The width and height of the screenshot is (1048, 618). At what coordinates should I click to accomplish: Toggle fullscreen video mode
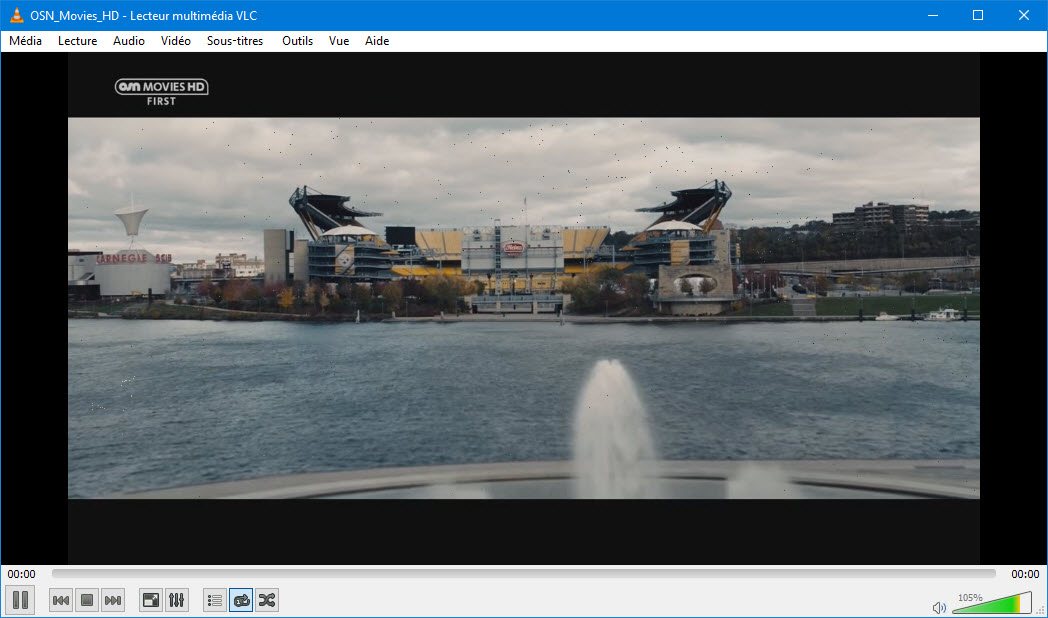click(x=151, y=600)
